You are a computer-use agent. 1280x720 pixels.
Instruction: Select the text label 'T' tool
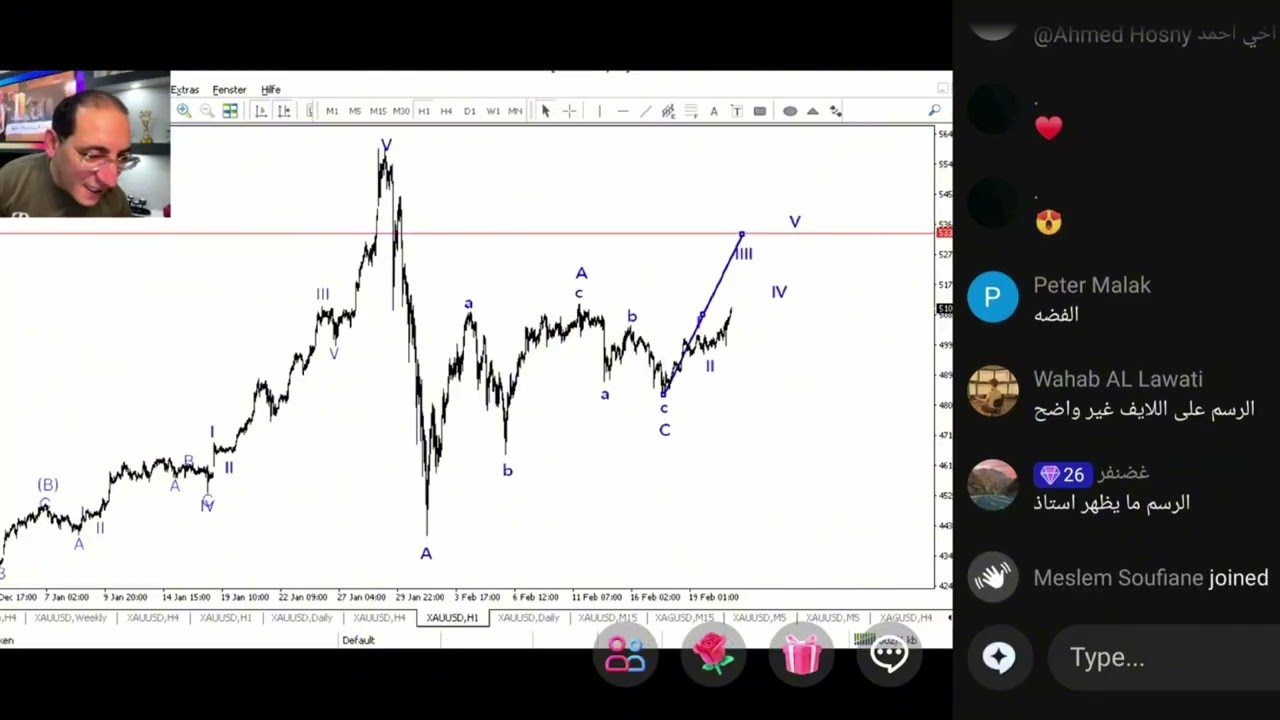737,111
